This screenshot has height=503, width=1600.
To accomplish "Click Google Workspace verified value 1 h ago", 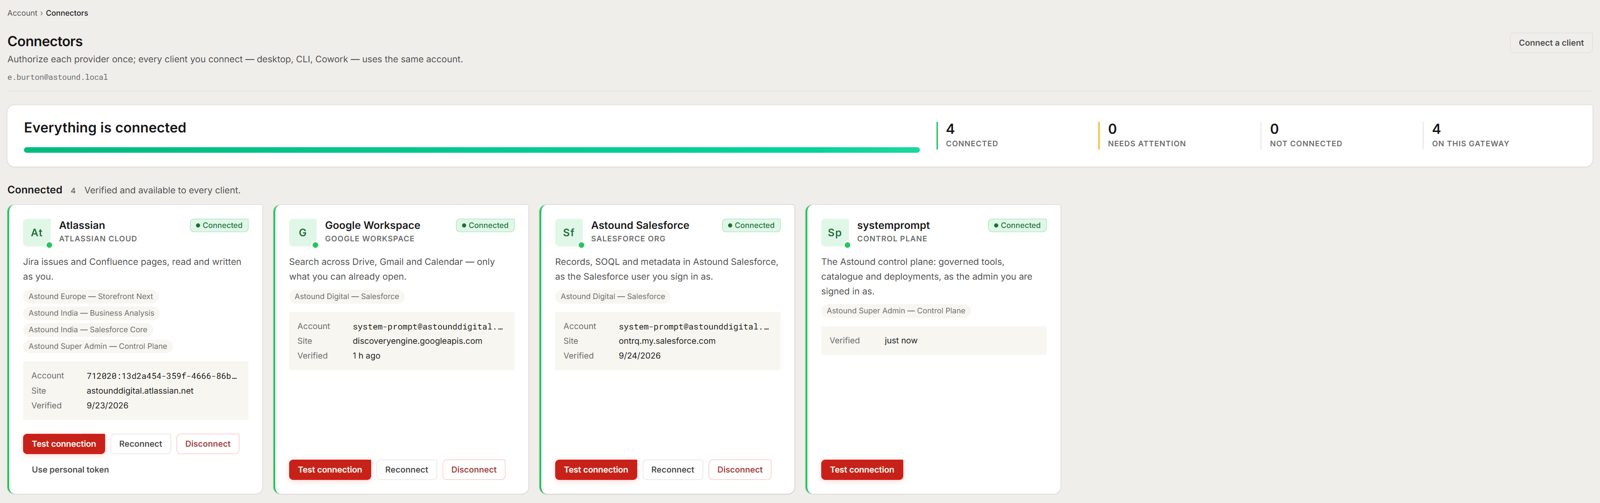I will (366, 356).
